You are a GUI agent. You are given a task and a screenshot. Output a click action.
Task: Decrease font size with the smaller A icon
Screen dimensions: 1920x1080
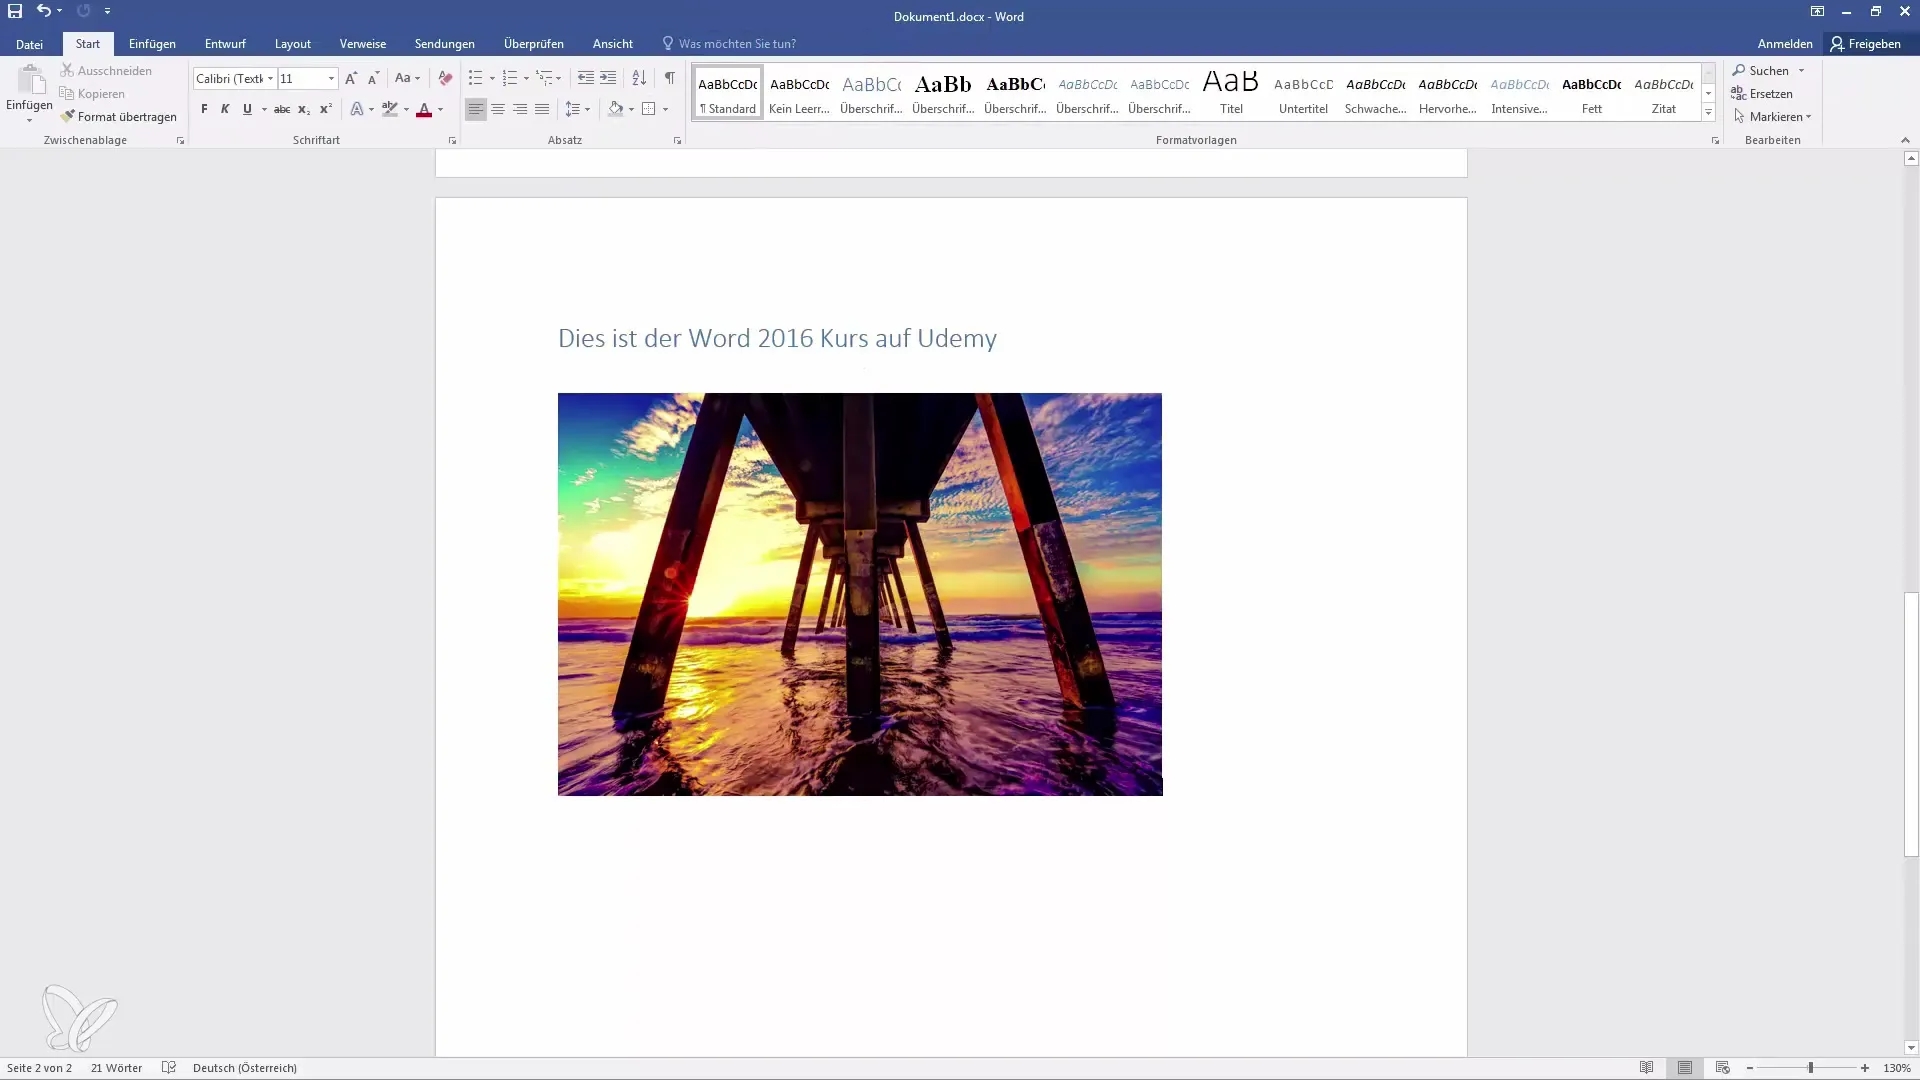(374, 78)
